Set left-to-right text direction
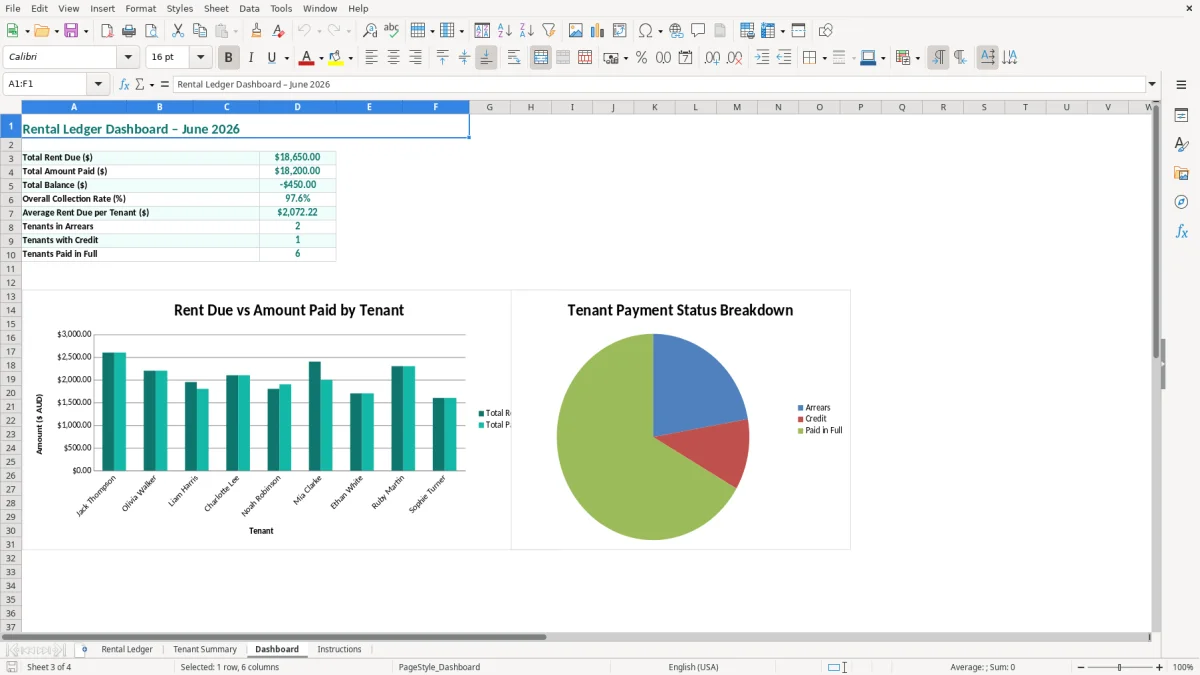 click(938, 58)
